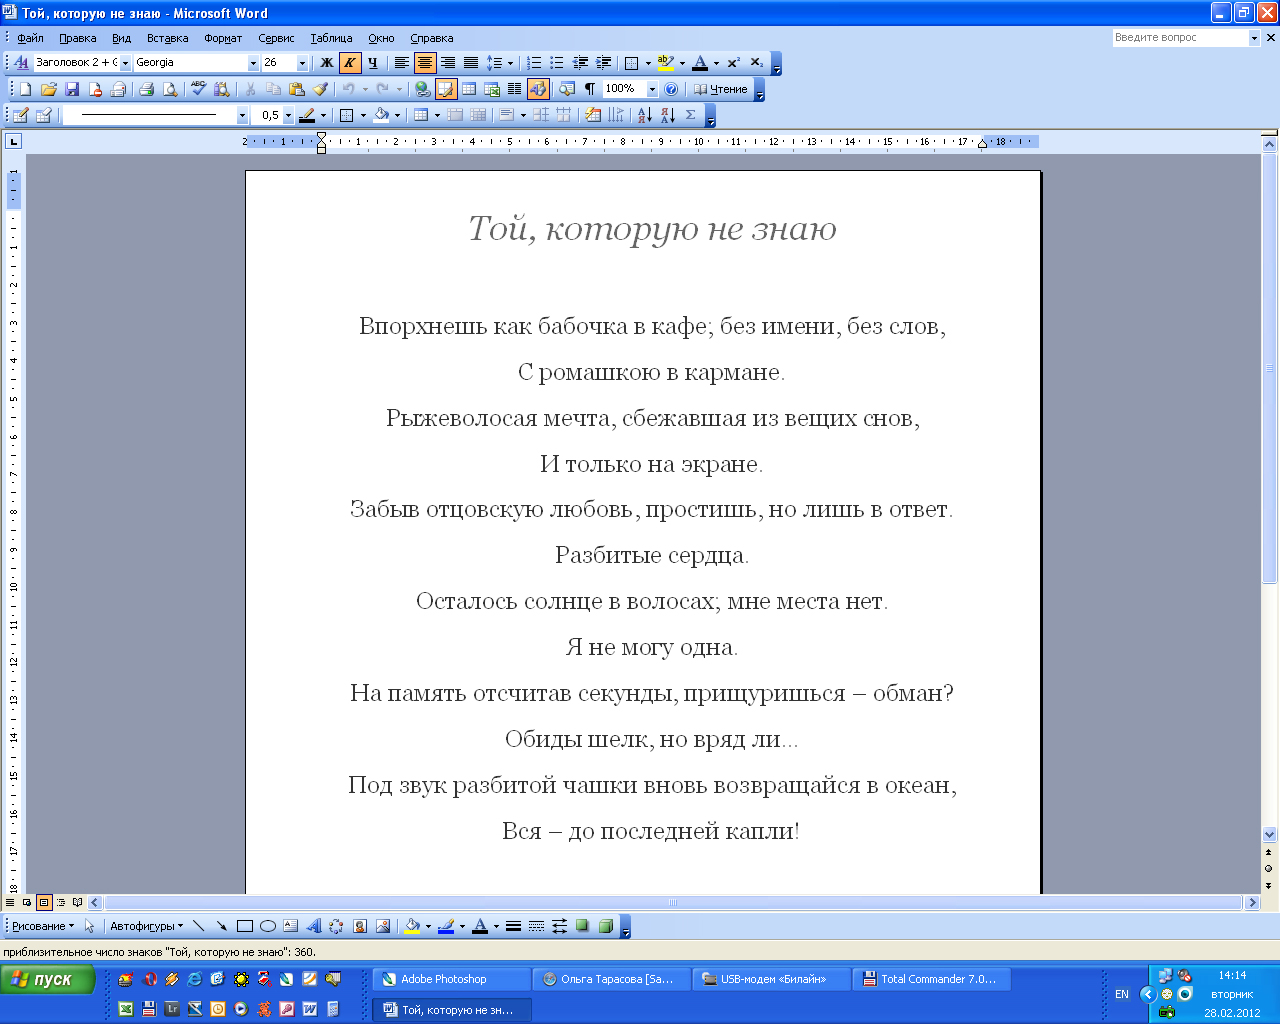
Task: Select the Arrow drawing tool
Action: tap(221, 926)
